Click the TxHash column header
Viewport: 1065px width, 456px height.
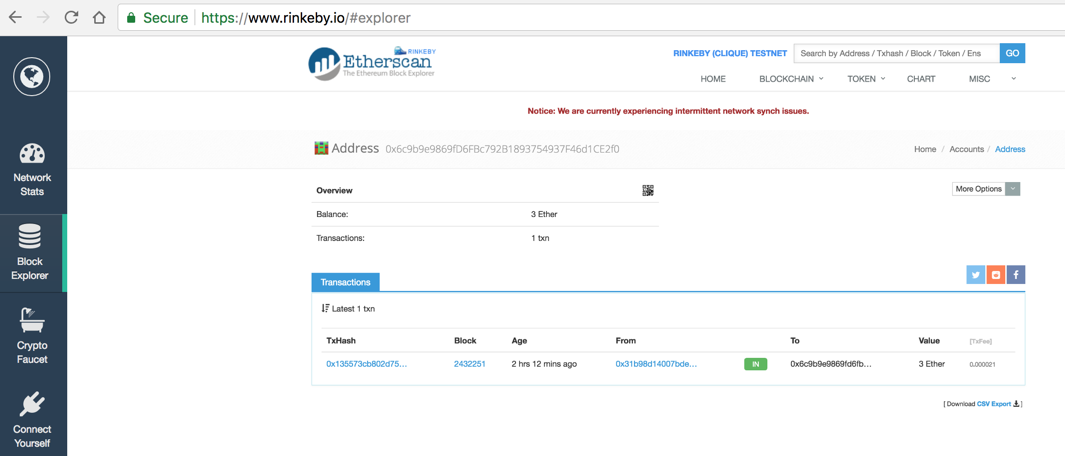click(x=341, y=340)
